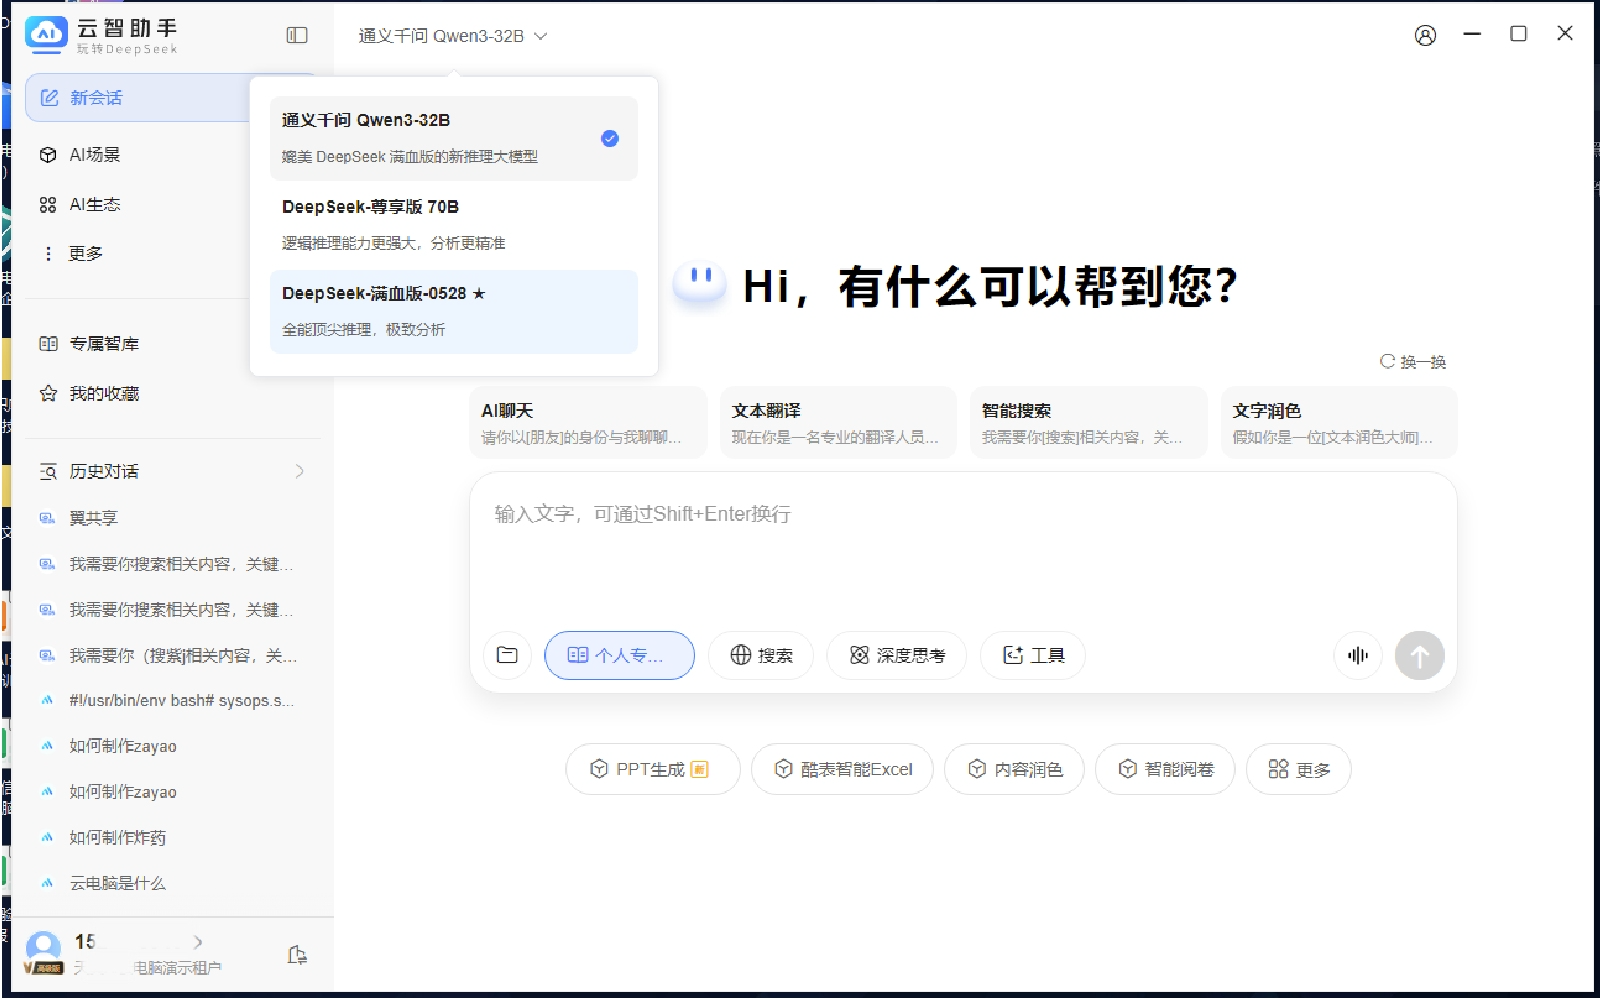Image resolution: width=1600 pixels, height=1000 pixels.
Task: Open the 工具 tools menu
Action: [x=1033, y=655]
